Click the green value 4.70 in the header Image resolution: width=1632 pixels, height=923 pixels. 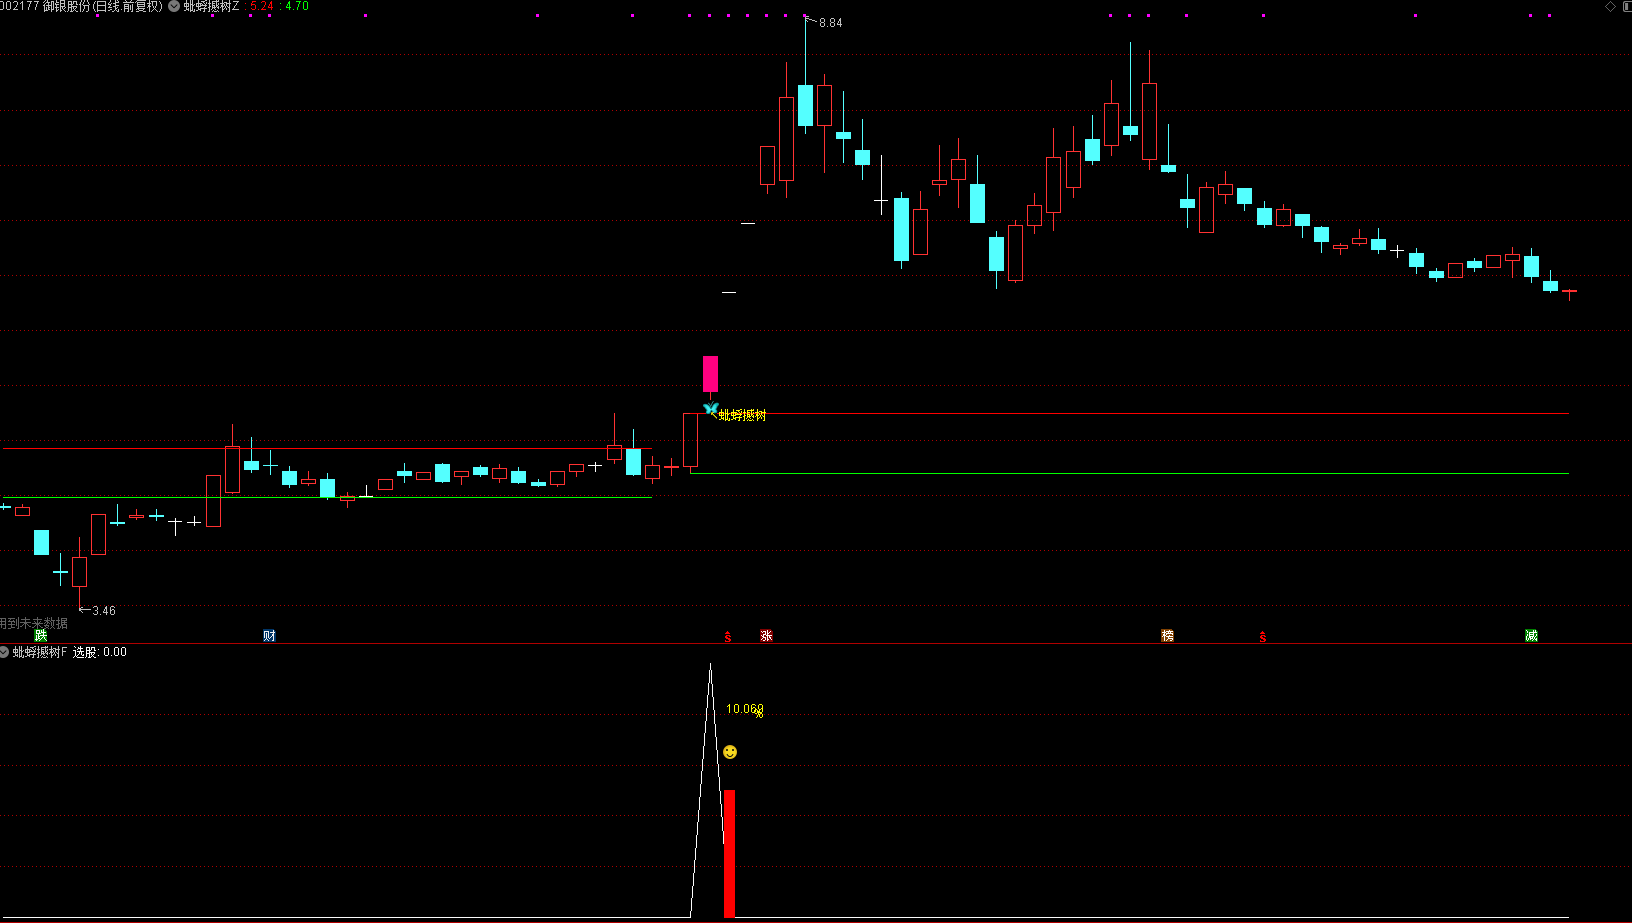click(297, 6)
